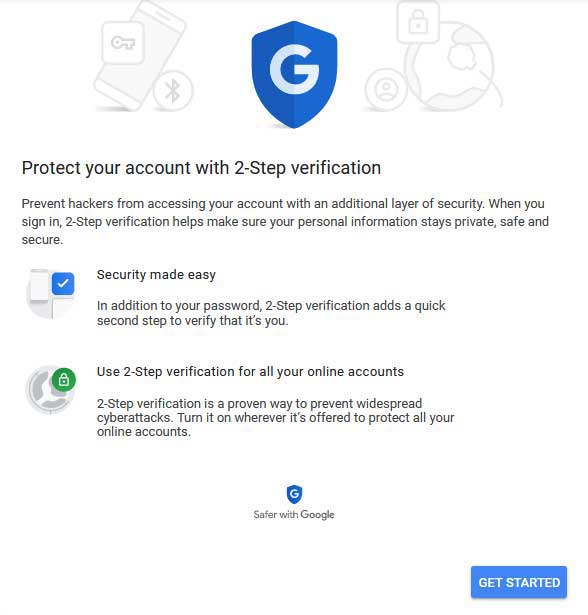Click the faded smartphone illustration

coord(140,56)
